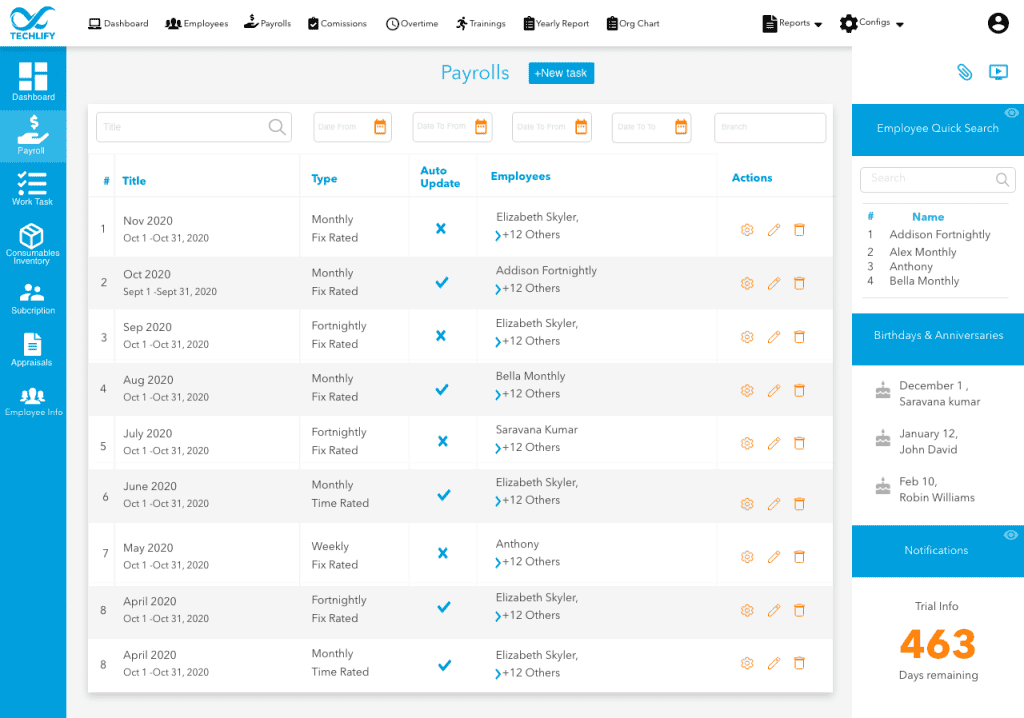Open settings gear for Nov 2020 payroll
The width and height of the screenshot is (1024, 718).
(x=747, y=230)
